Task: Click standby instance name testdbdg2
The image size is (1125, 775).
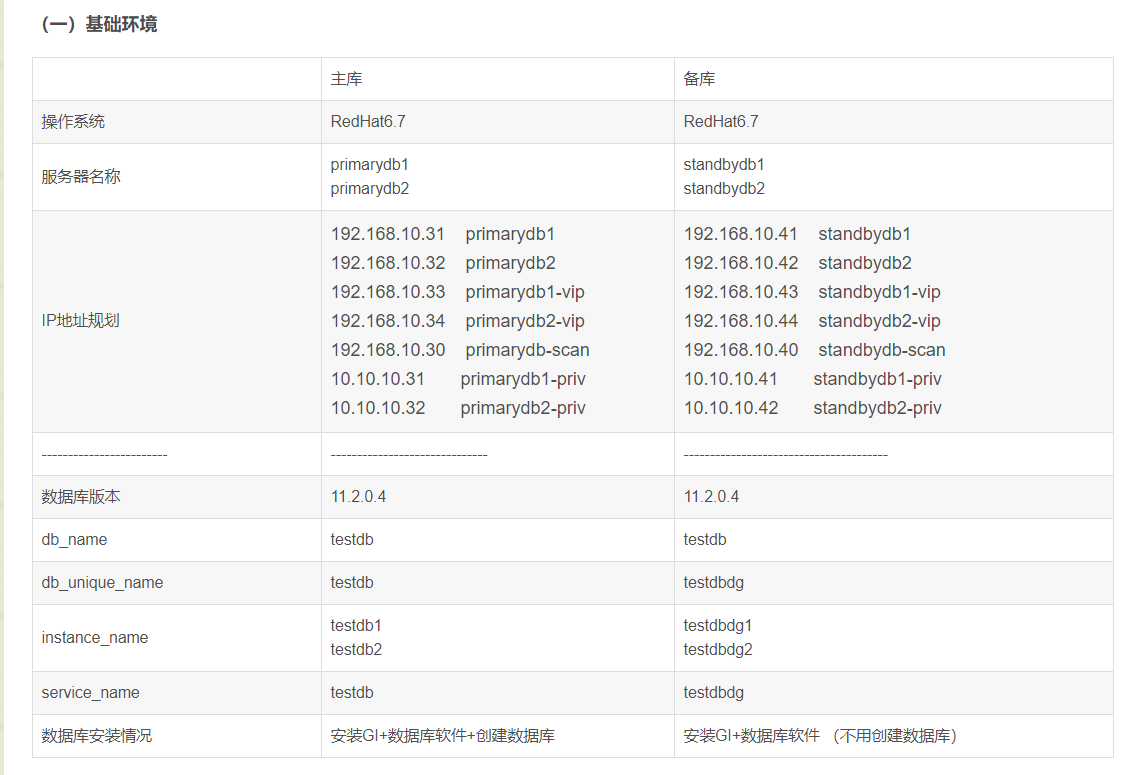Action: [x=718, y=649]
